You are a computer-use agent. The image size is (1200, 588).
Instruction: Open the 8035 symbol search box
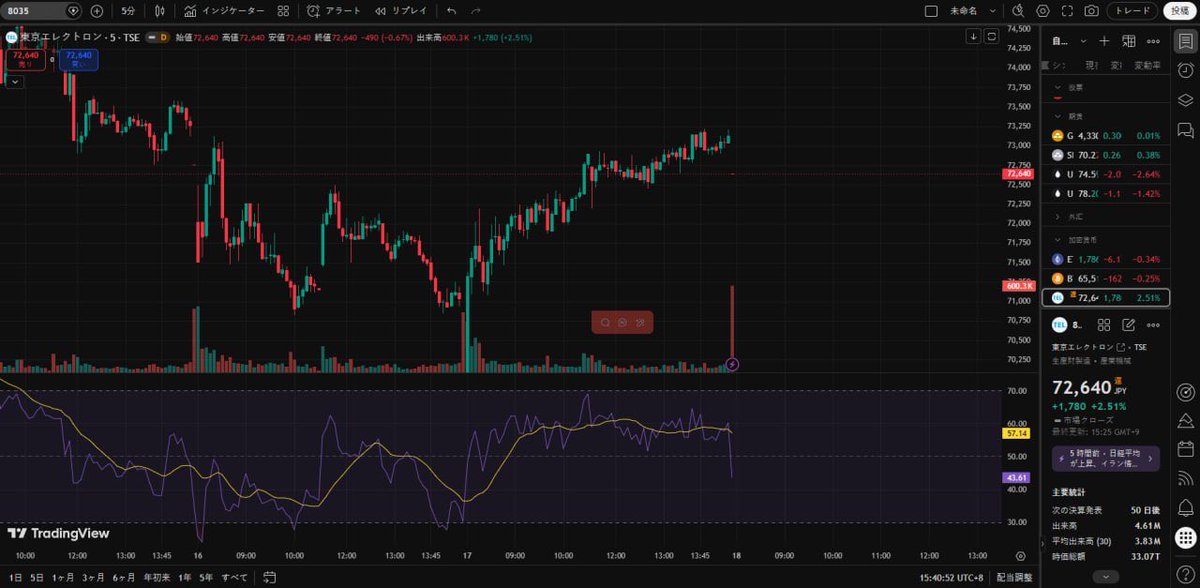(x=41, y=11)
